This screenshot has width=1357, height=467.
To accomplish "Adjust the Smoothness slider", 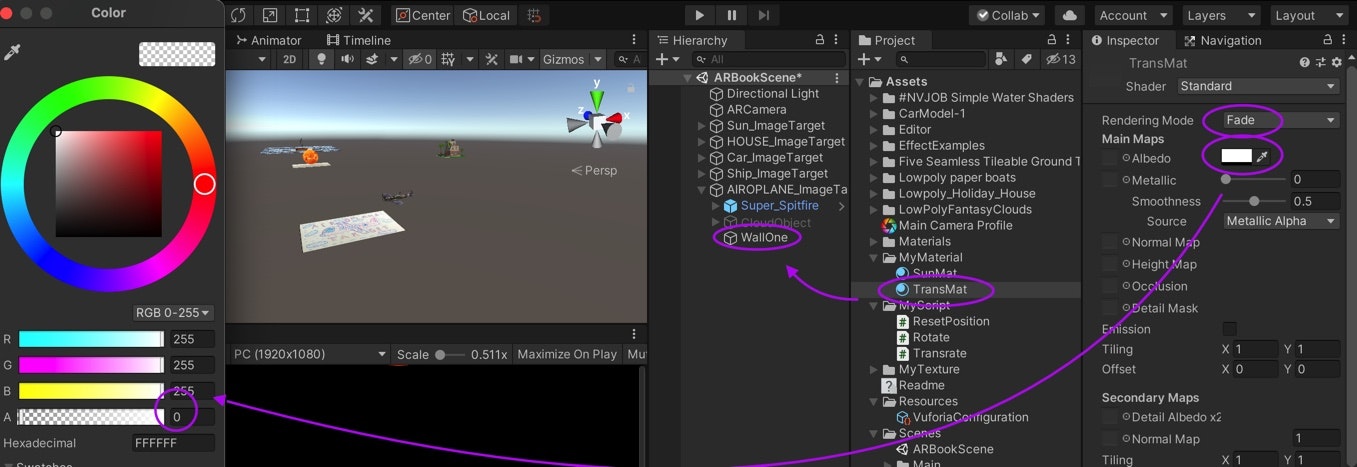I will [1254, 201].
